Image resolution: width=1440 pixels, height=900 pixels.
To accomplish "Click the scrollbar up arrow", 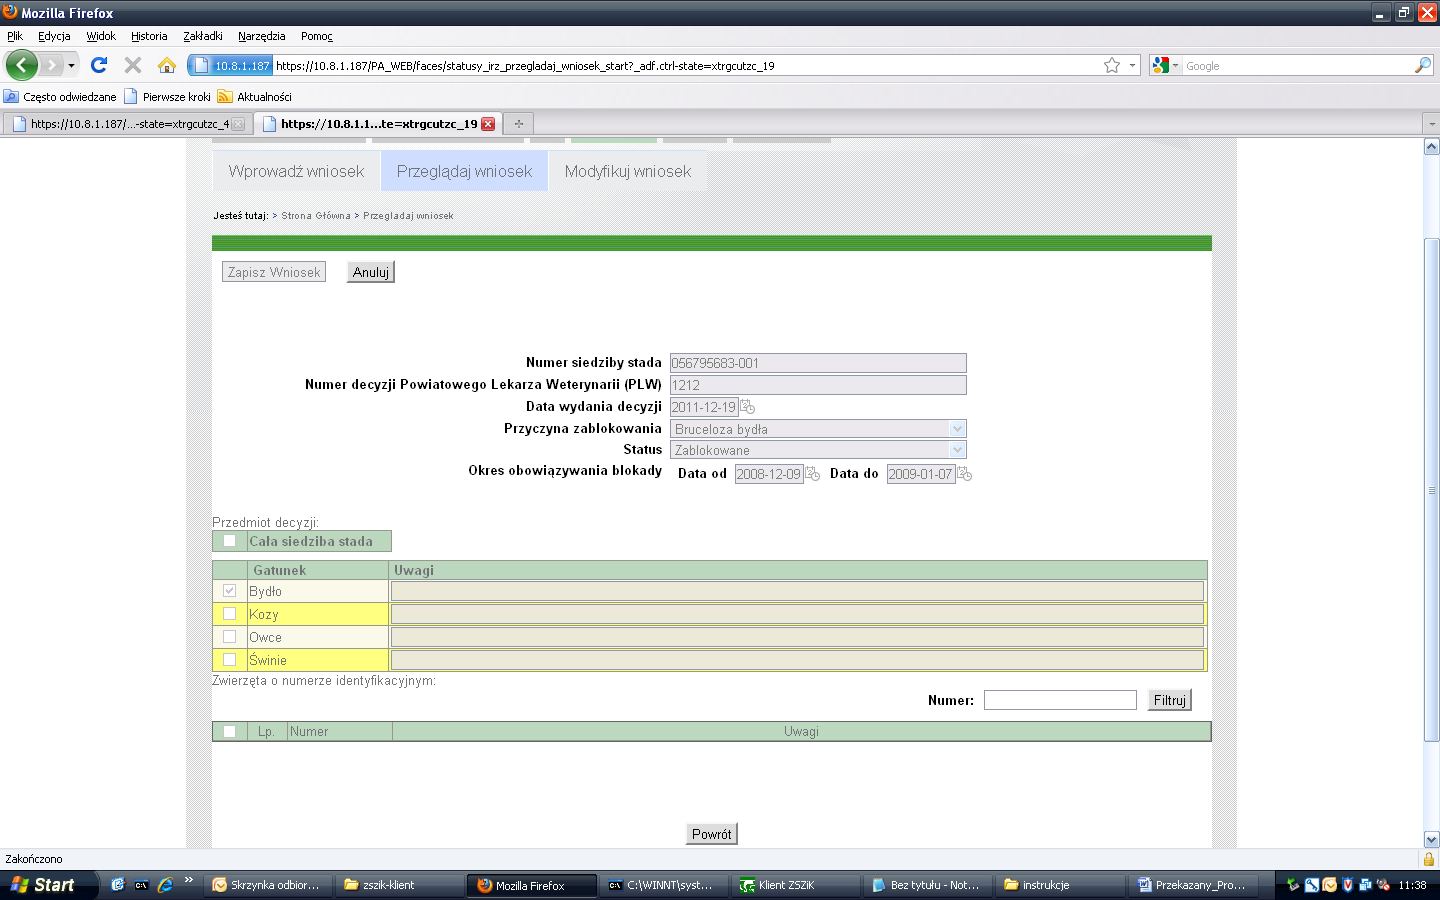I will 1432,147.
